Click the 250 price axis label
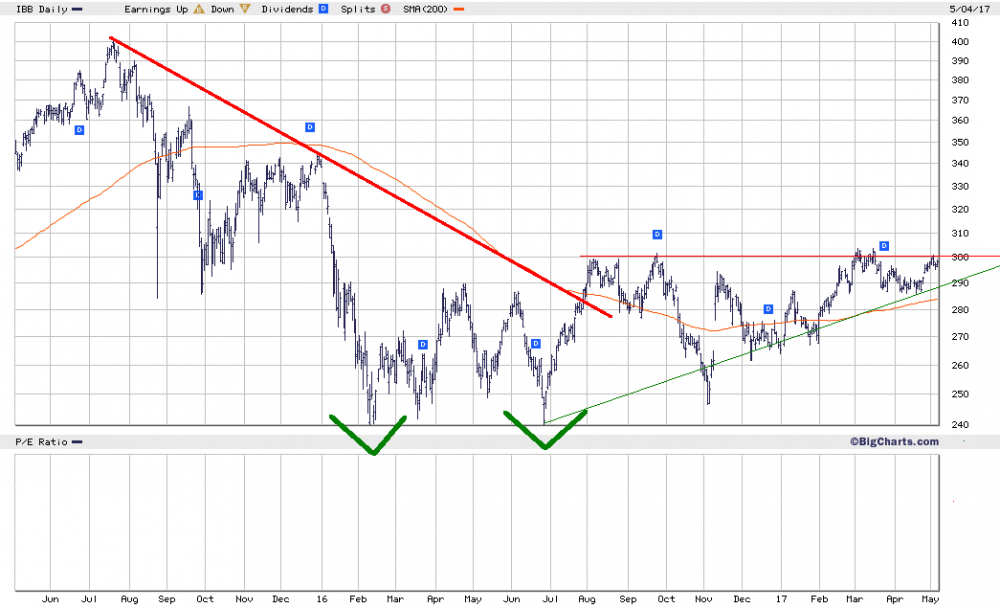Screen dimensions: 1000x608 pyautogui.click(x=960, y=394)
